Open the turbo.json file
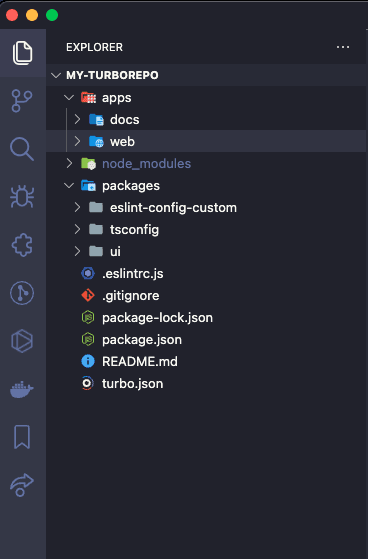Screen dimensions: 368x559 tap(133, 384)
